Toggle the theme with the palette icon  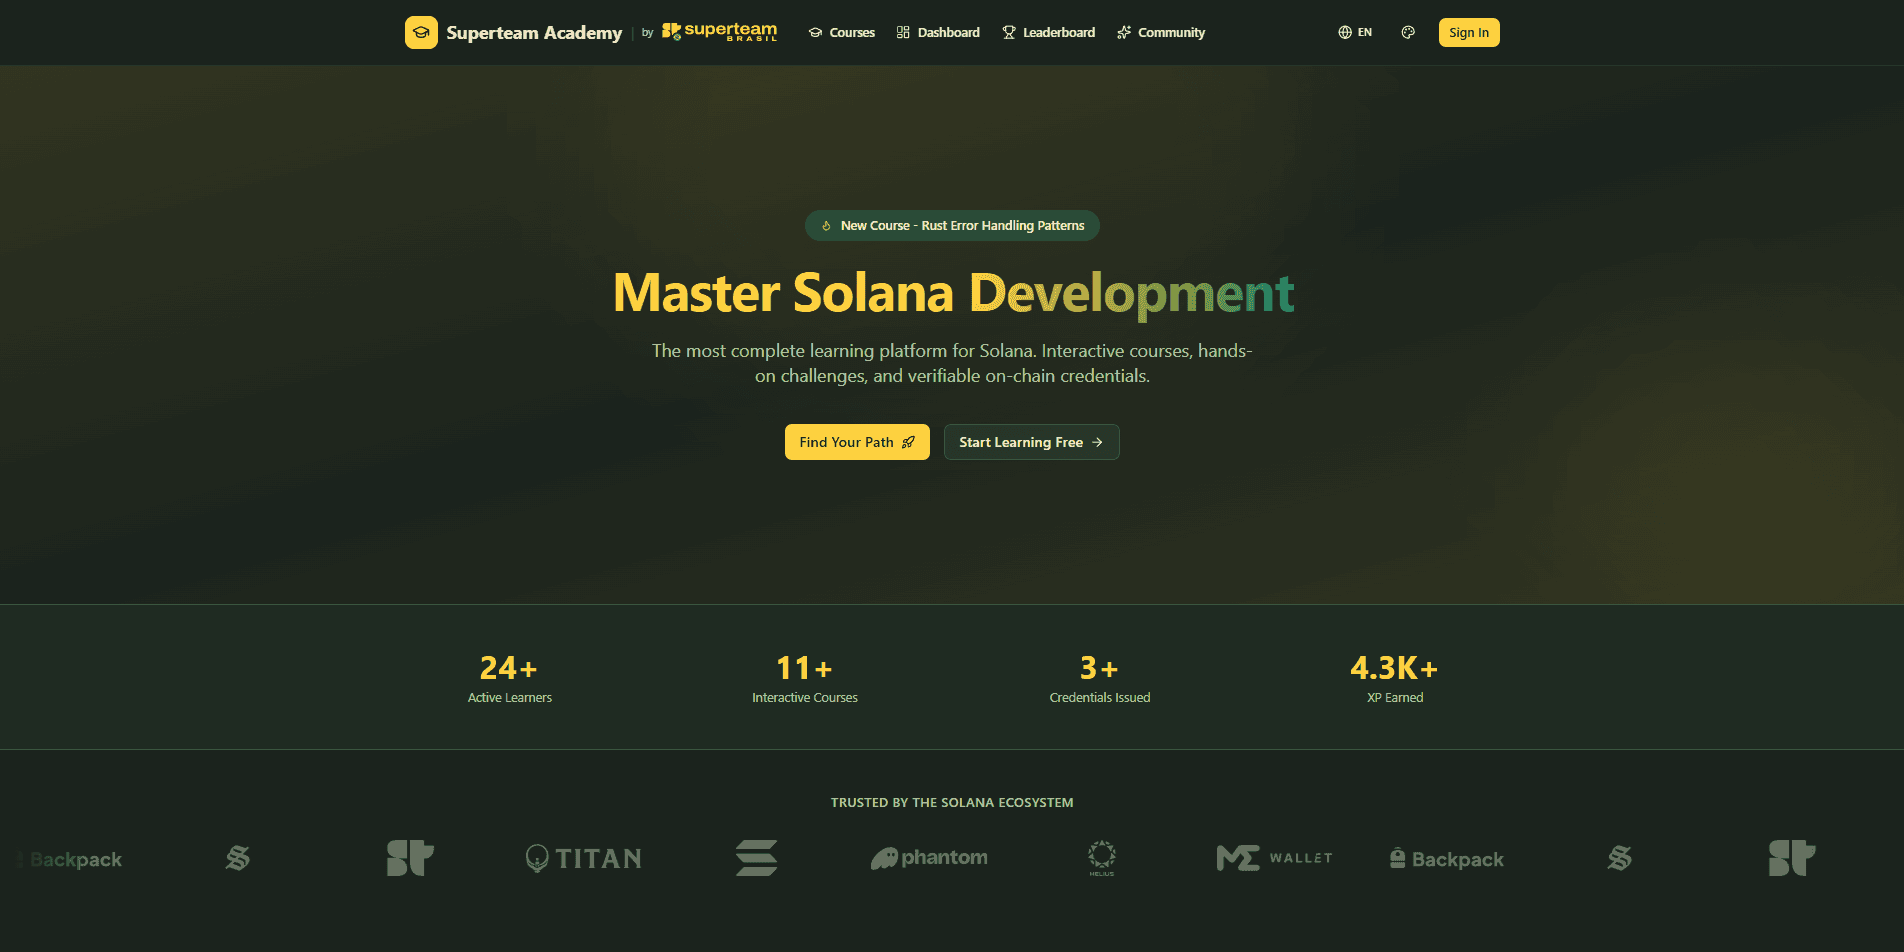click(x=1408, y=32)
